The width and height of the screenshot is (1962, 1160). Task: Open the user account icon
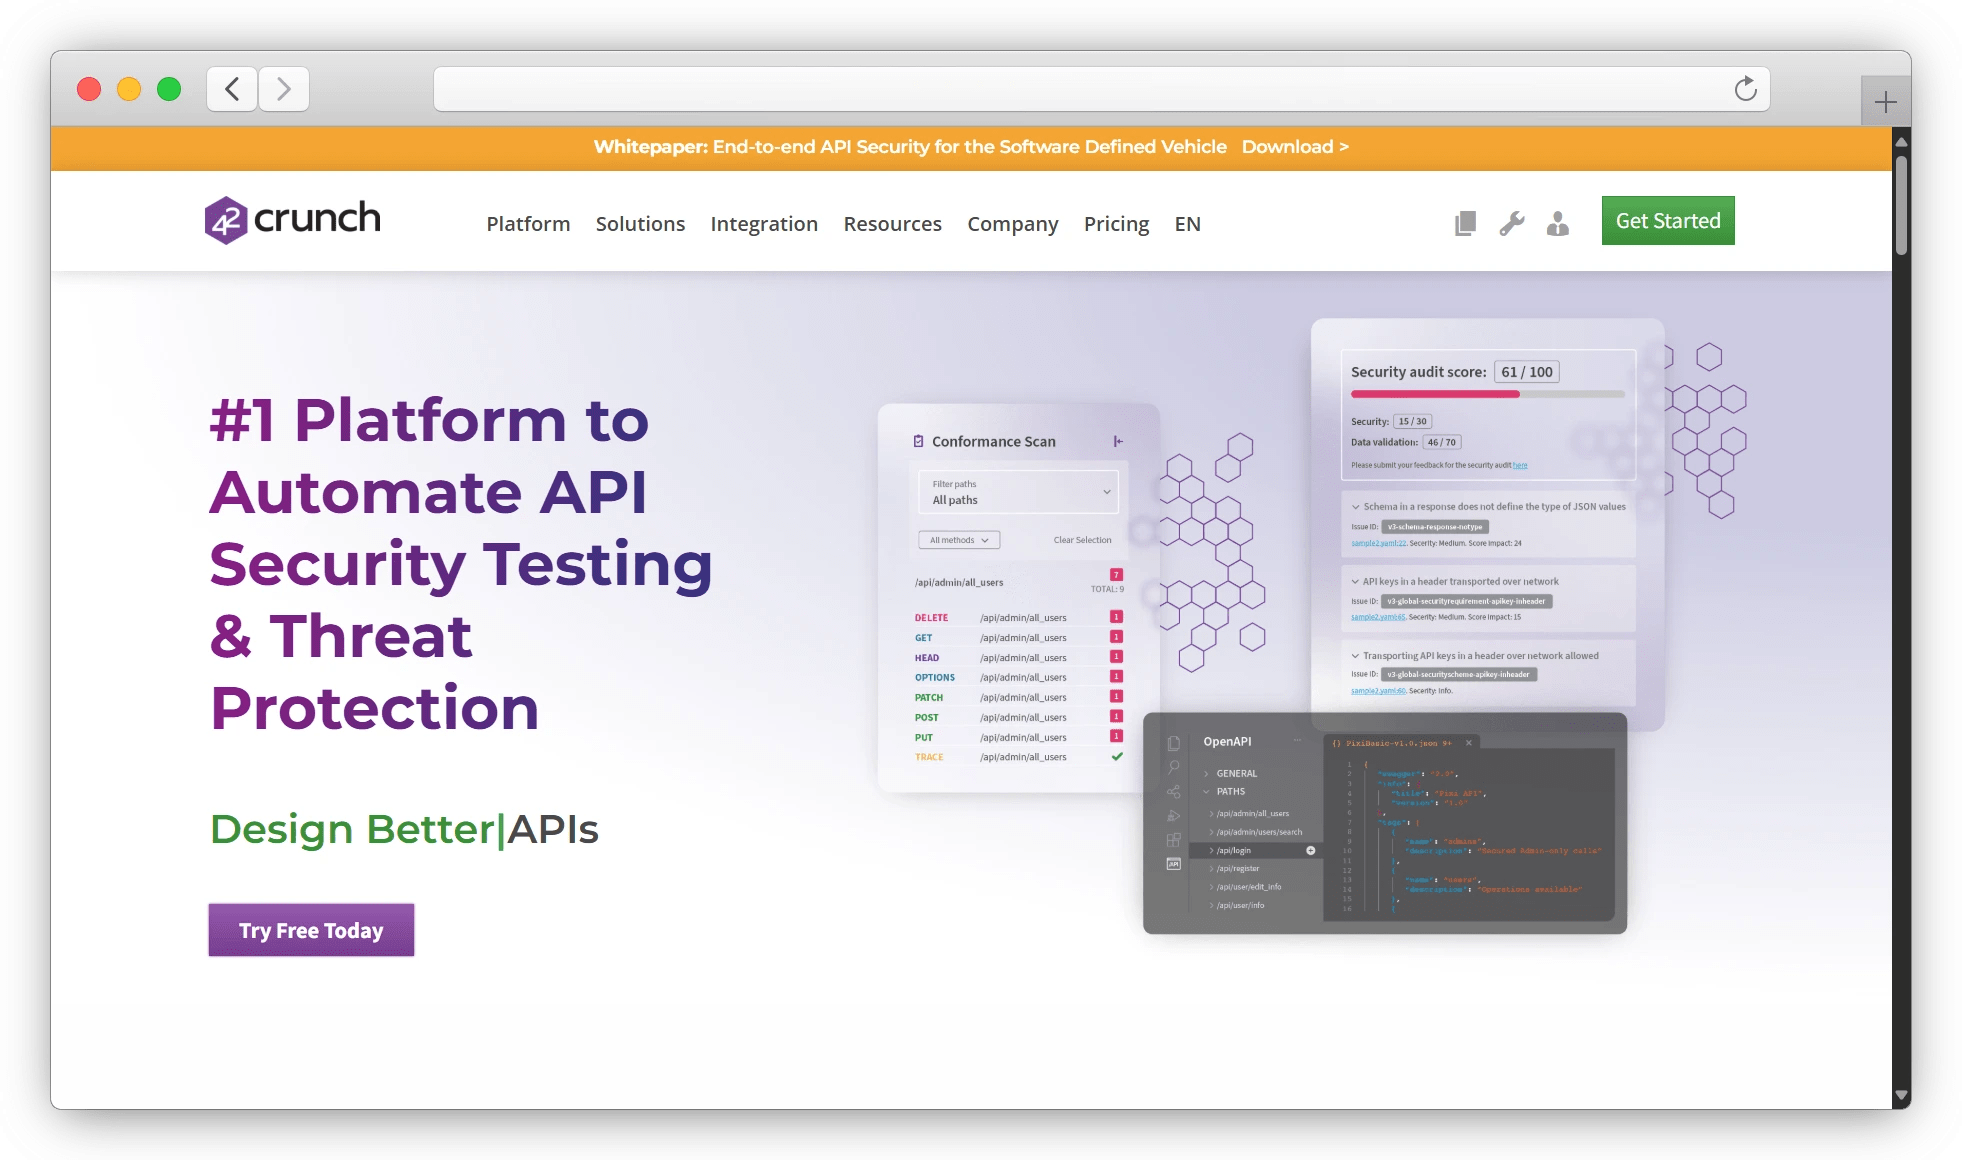point(1557,223)
